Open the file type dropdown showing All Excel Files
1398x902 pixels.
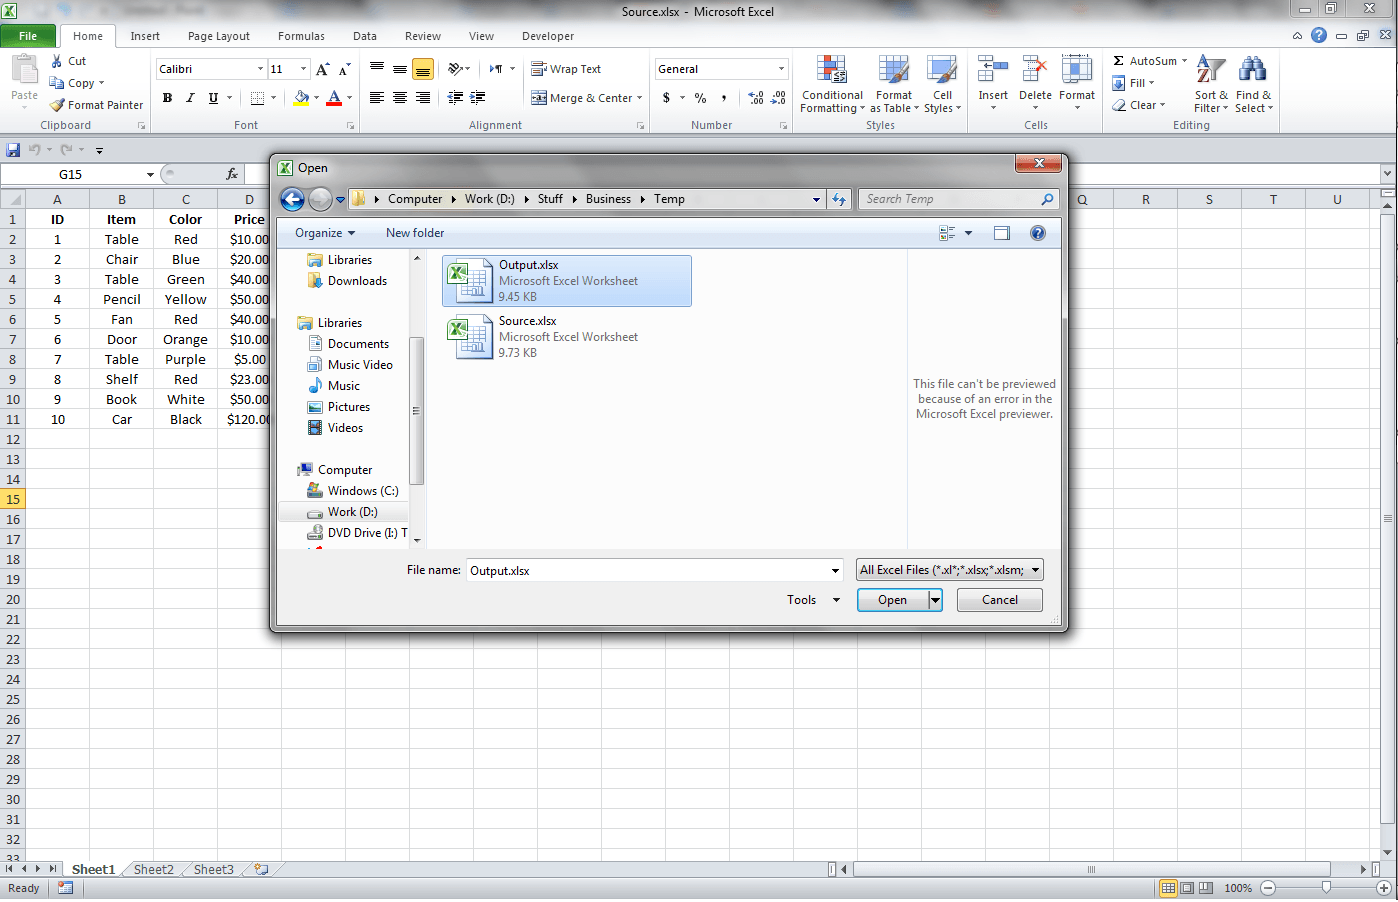point(948,569)
